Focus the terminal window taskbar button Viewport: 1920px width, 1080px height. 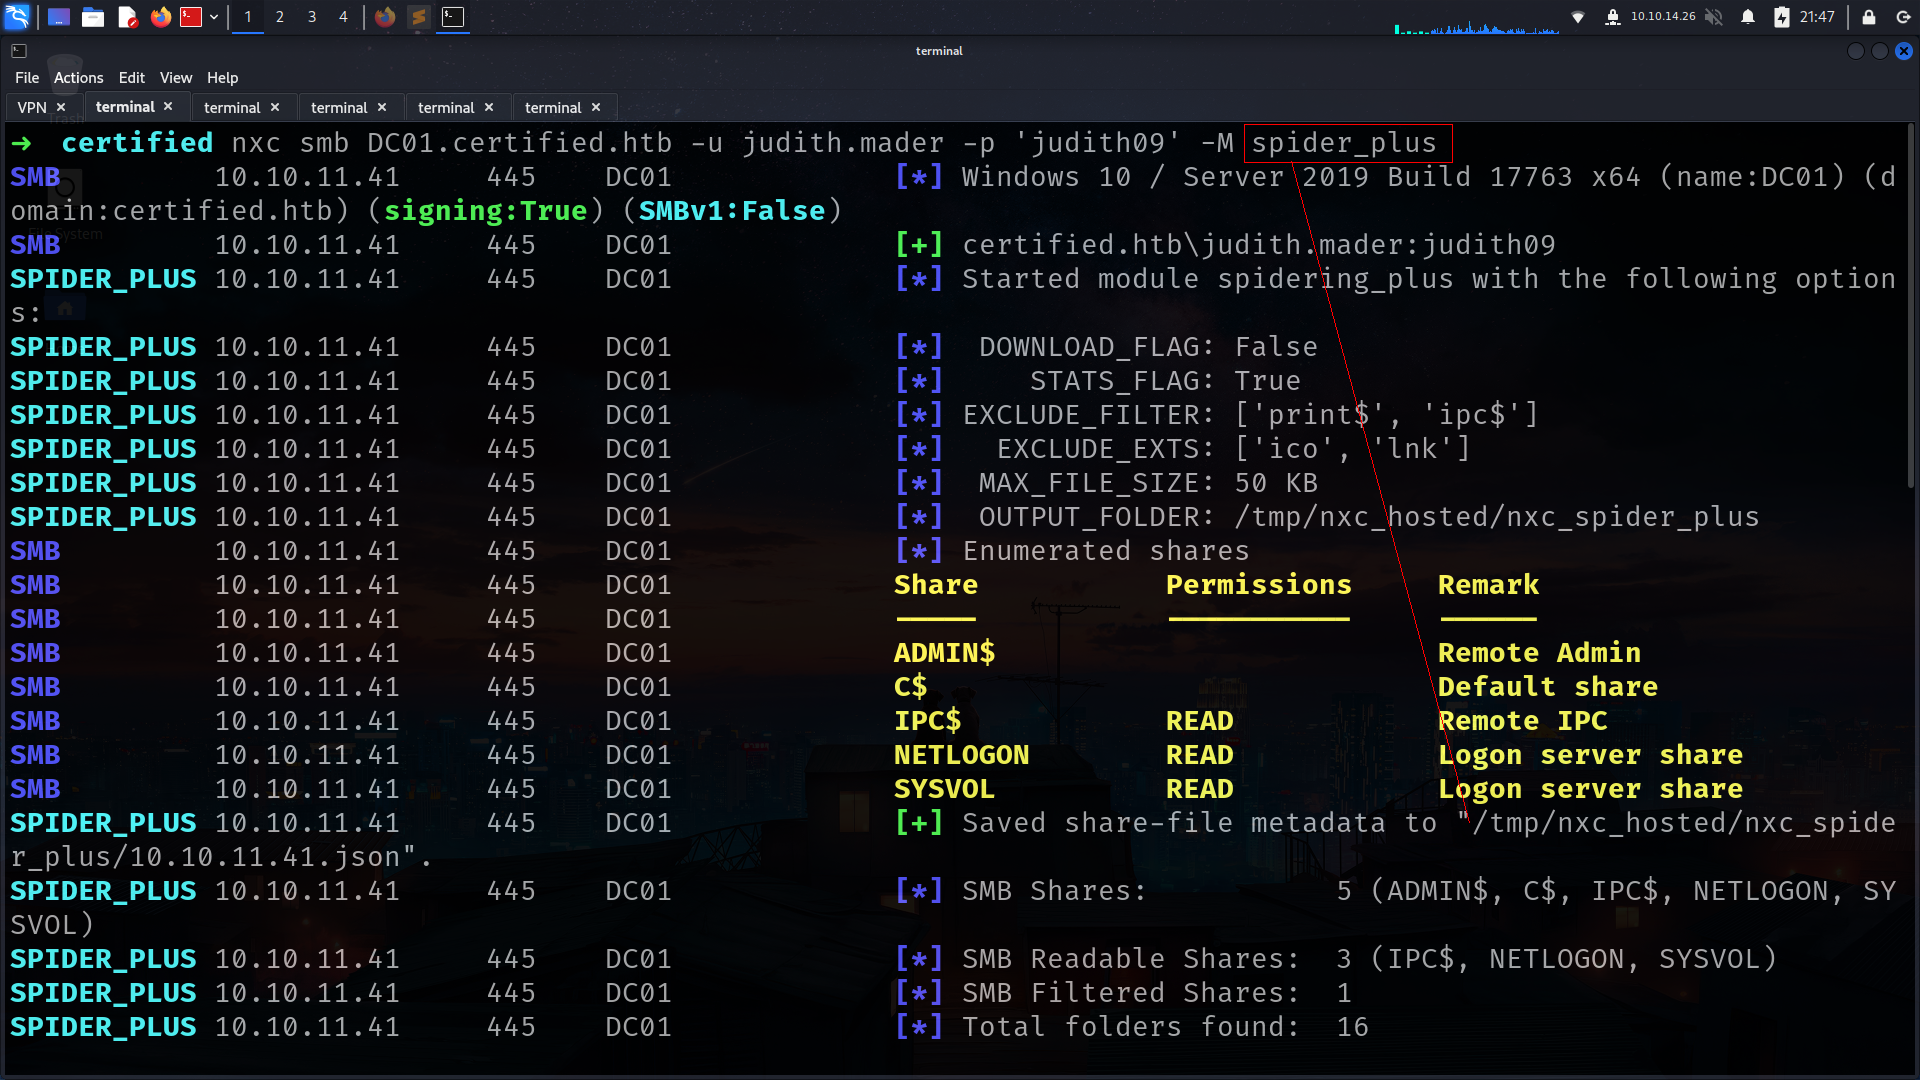[453, 17]
